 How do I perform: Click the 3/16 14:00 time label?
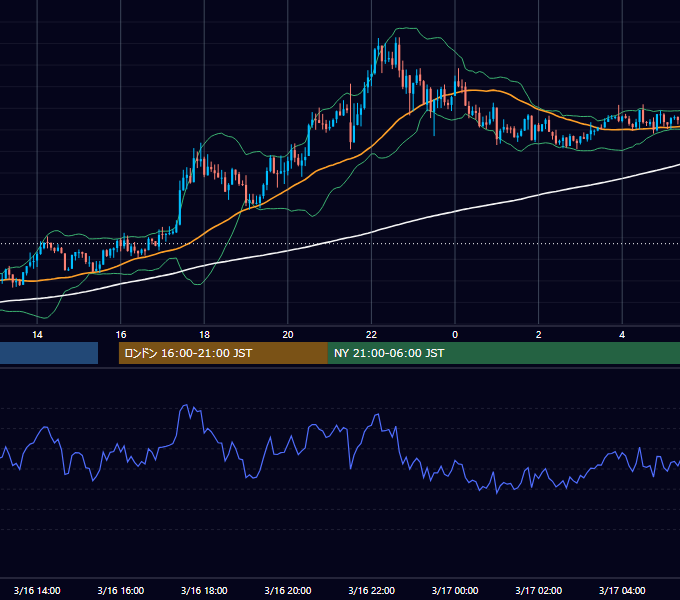[37, 590]
